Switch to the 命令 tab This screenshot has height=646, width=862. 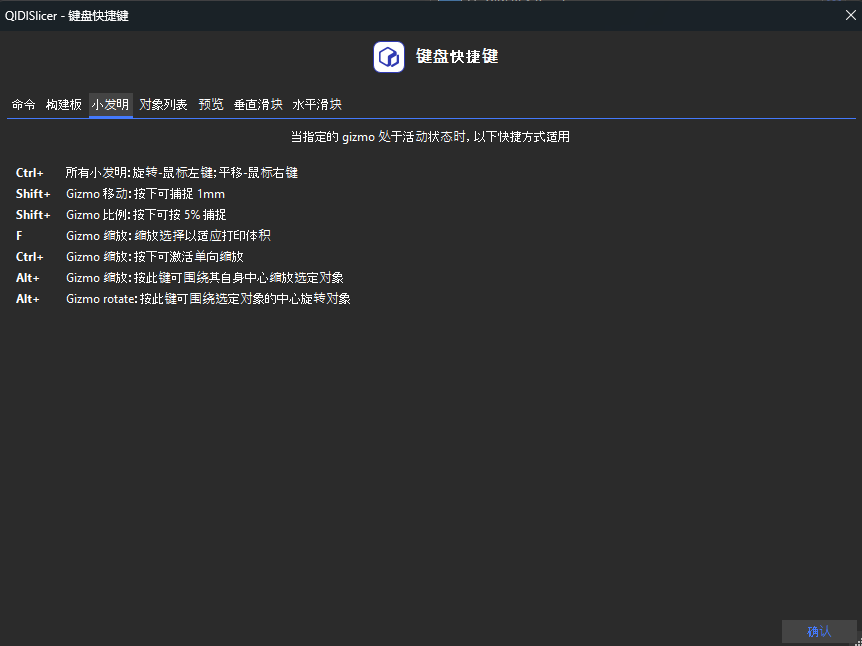tap(24, 104)
